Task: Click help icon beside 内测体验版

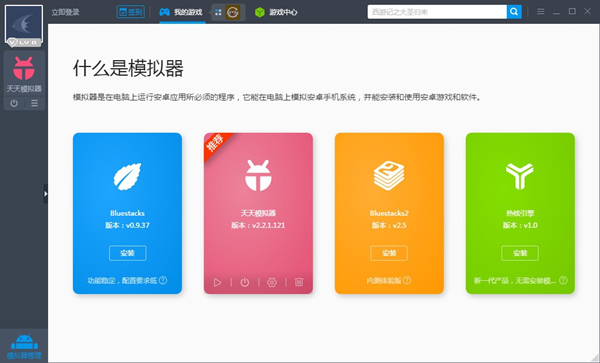Action: pos(407,280)
